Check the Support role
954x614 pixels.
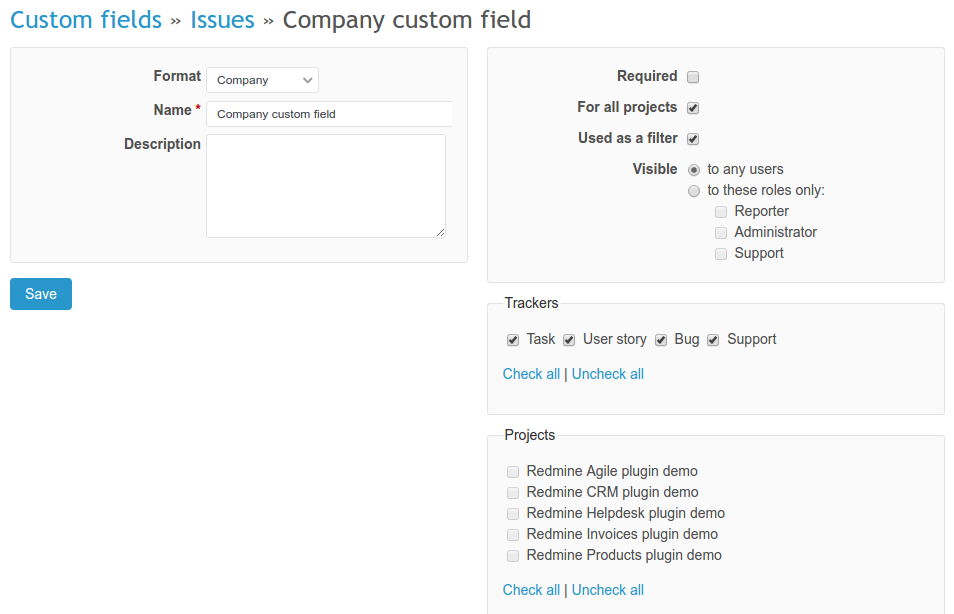tap(721, 253)
